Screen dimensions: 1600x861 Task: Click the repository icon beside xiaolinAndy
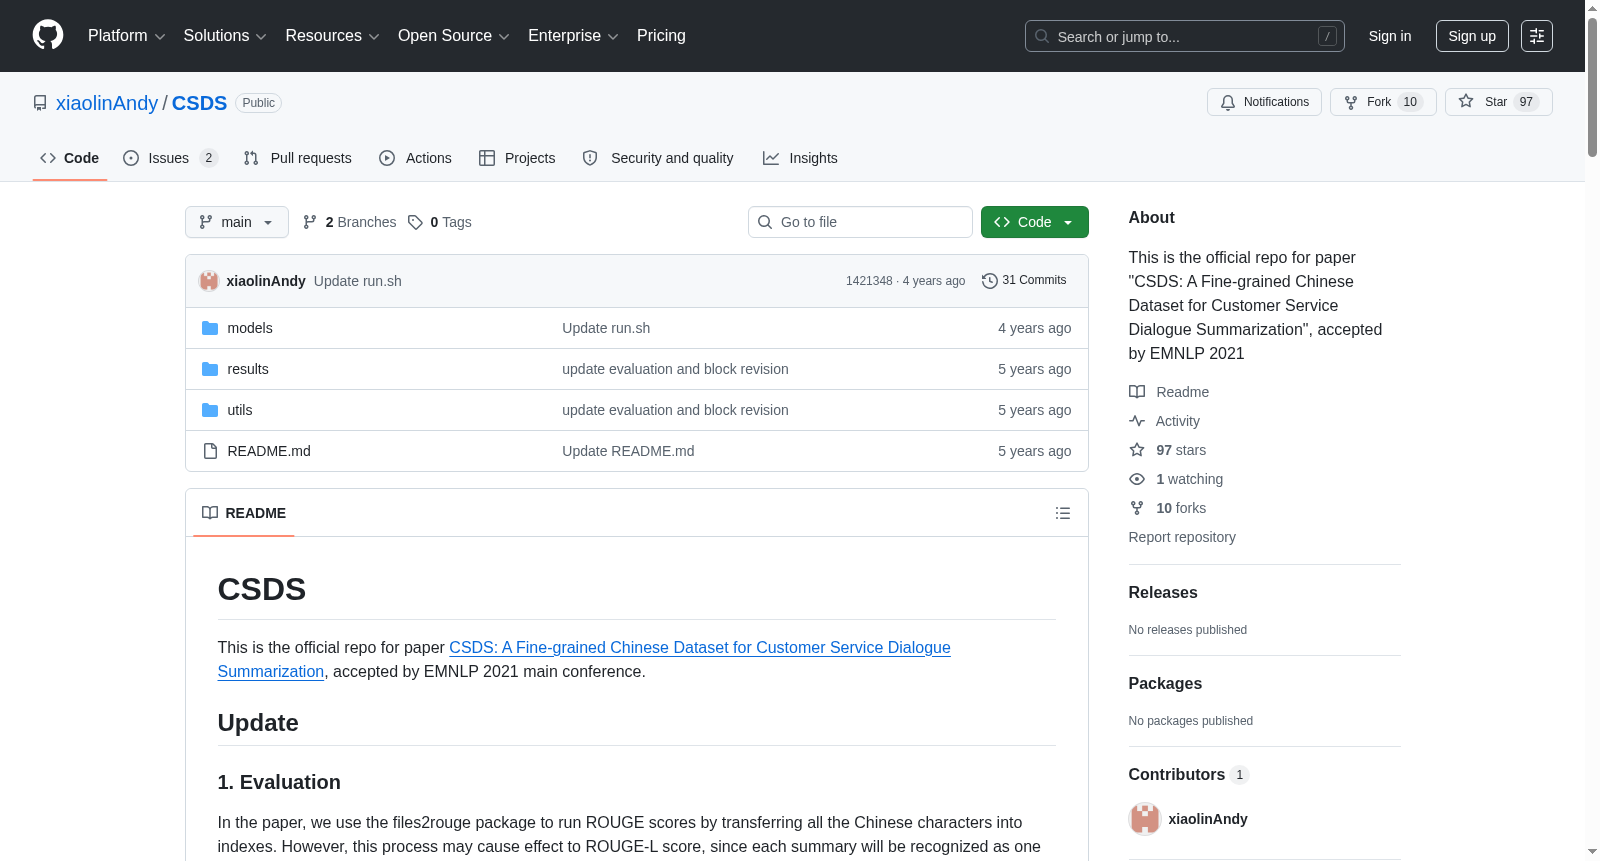coord(40,103)
